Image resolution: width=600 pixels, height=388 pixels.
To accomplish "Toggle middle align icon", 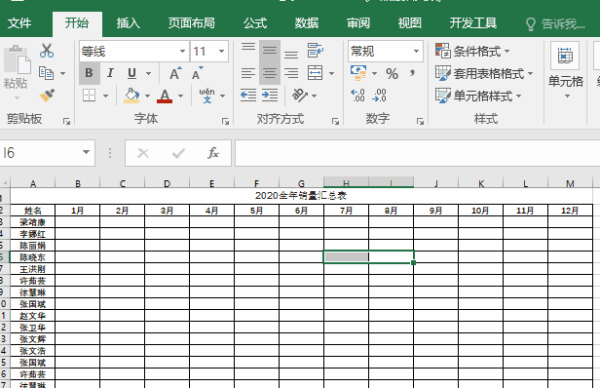I will tap(269, 51).
